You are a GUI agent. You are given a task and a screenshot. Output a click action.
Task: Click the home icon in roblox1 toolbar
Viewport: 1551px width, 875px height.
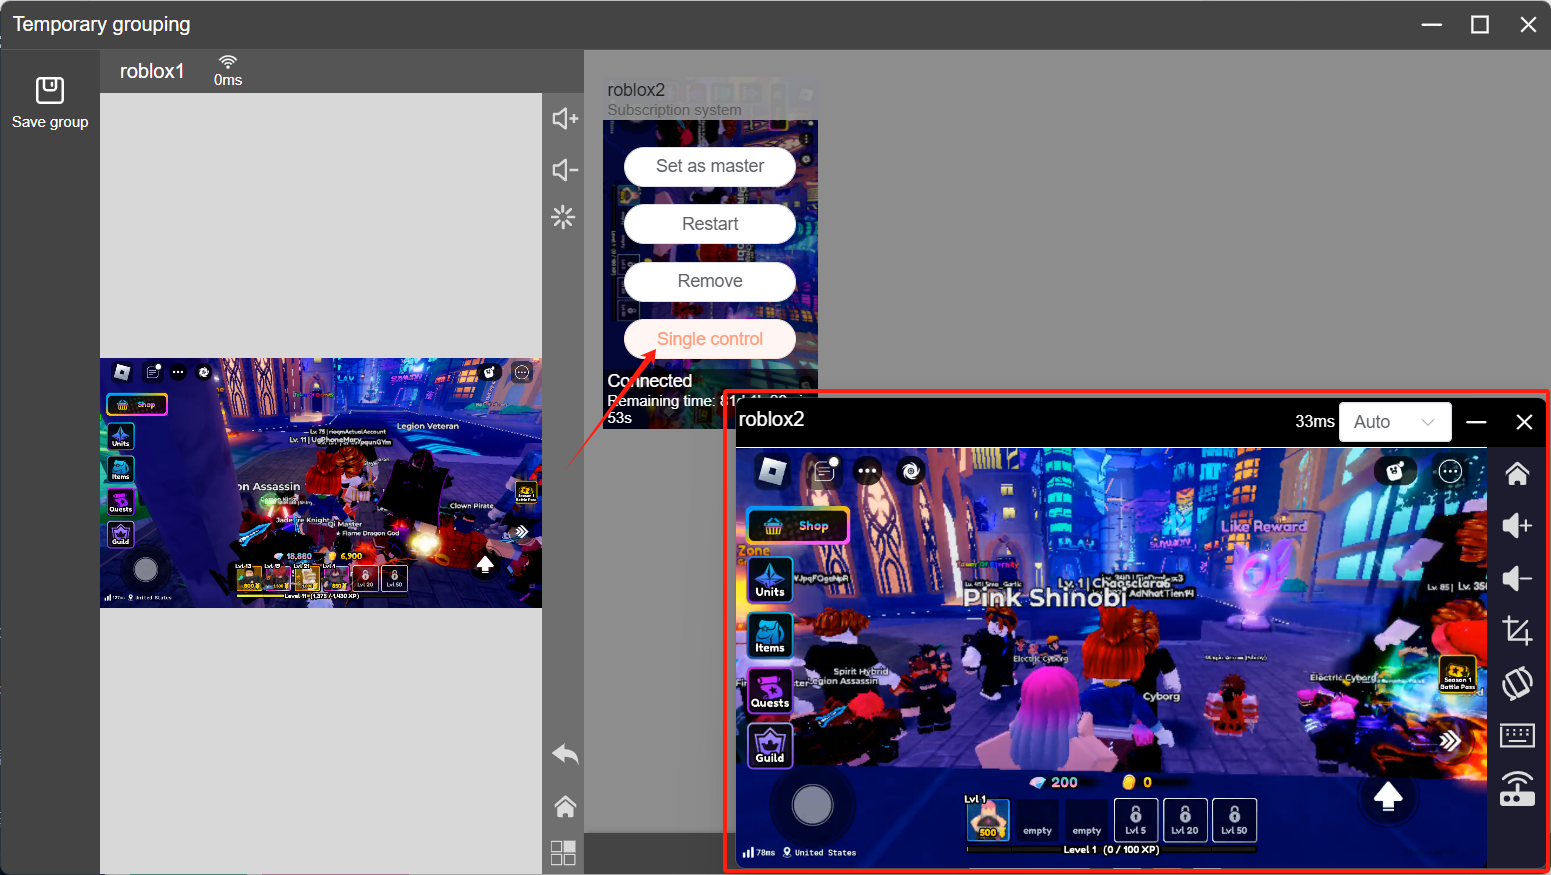[x=565, y=806]
